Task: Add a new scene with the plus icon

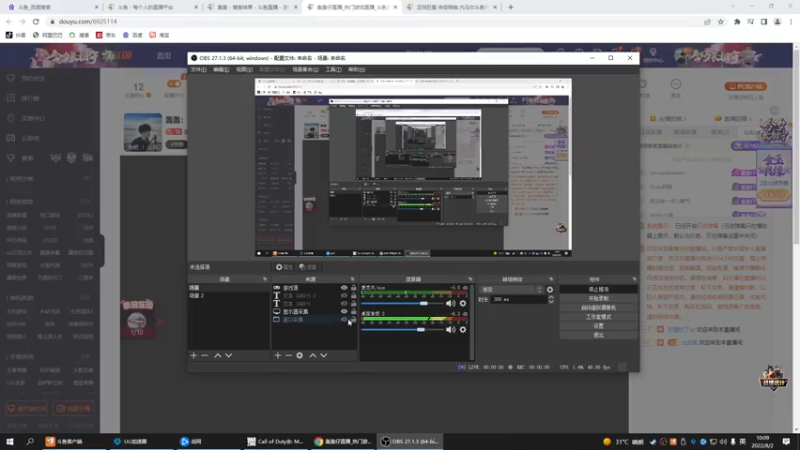Action: pos(193,355)
